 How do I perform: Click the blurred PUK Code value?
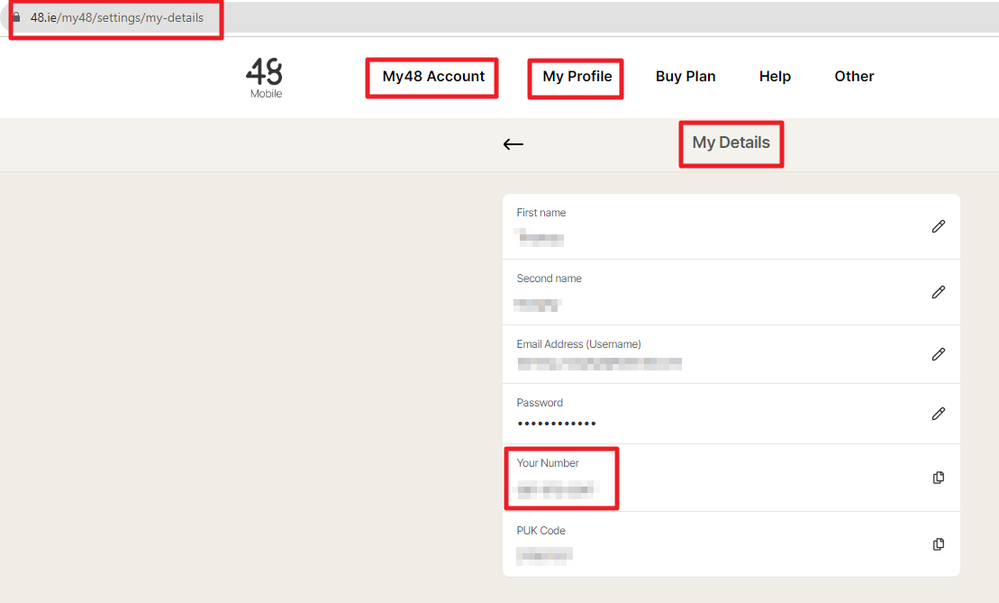point(545,555)
